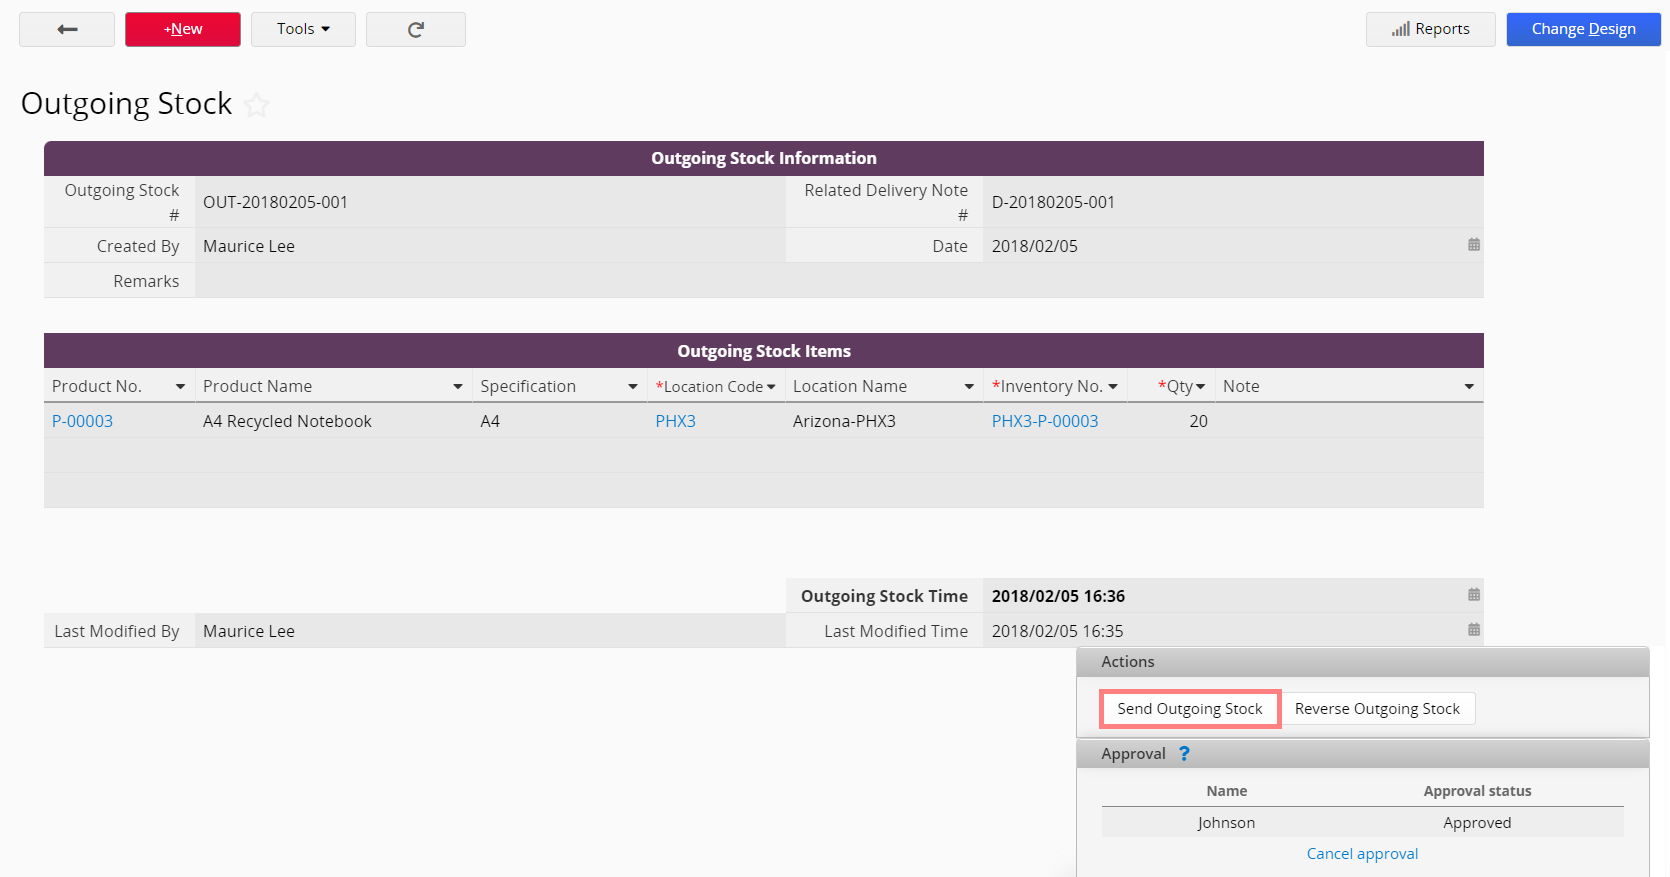The height and width of the screenshot is (877, 1670).
Task: Expand Location Name column dropdown
Action: pyautogui.click(x=969, y=387)
